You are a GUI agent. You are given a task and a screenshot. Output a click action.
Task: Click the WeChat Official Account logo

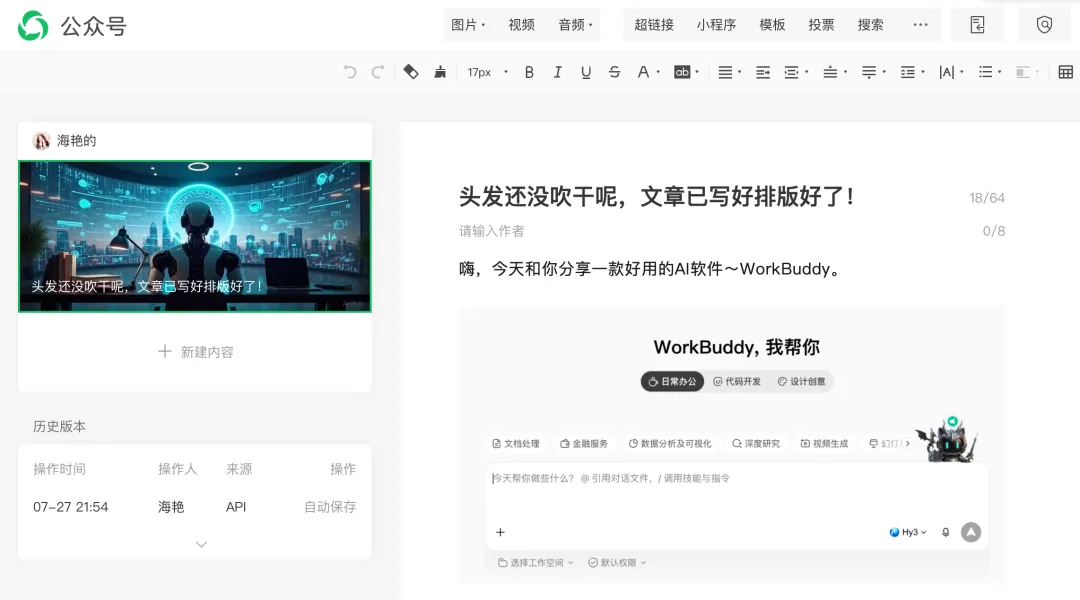33,26
